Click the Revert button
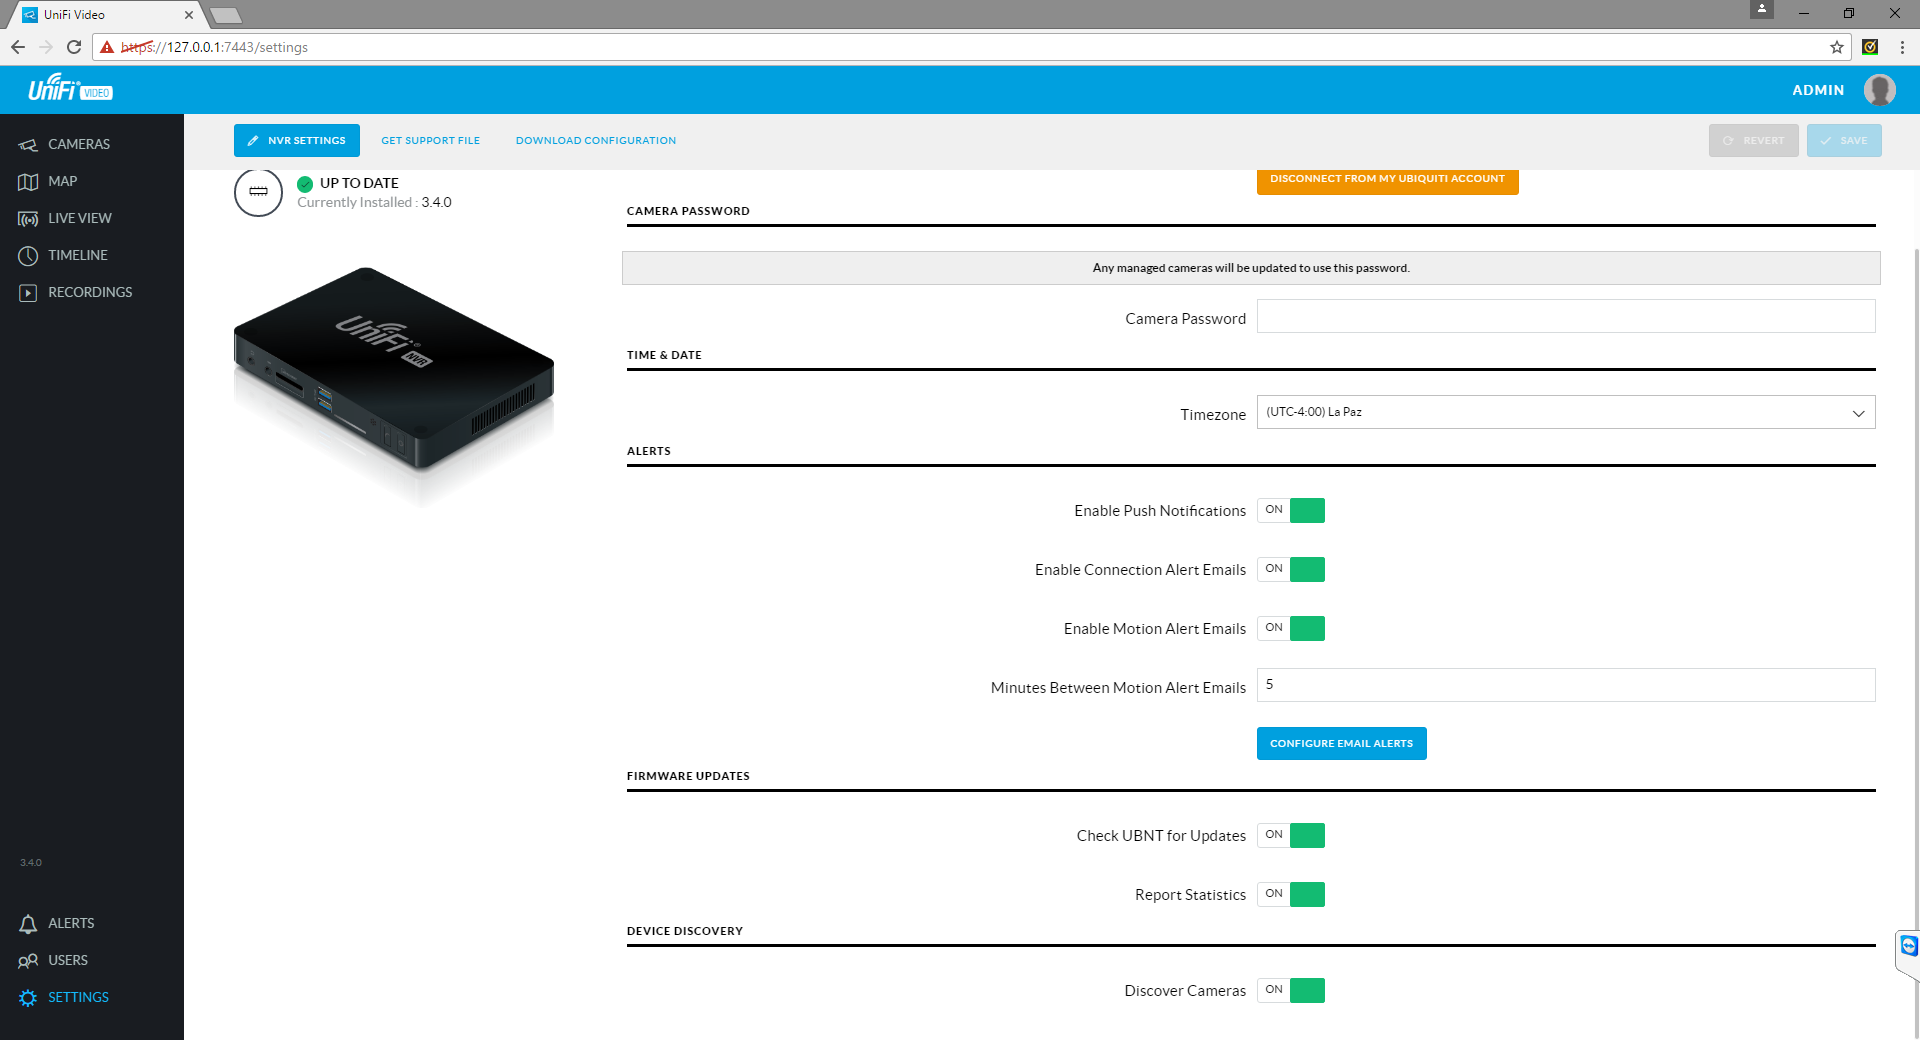Viewport: 1920px width, 1040px height. click(x=1754, y=141)
